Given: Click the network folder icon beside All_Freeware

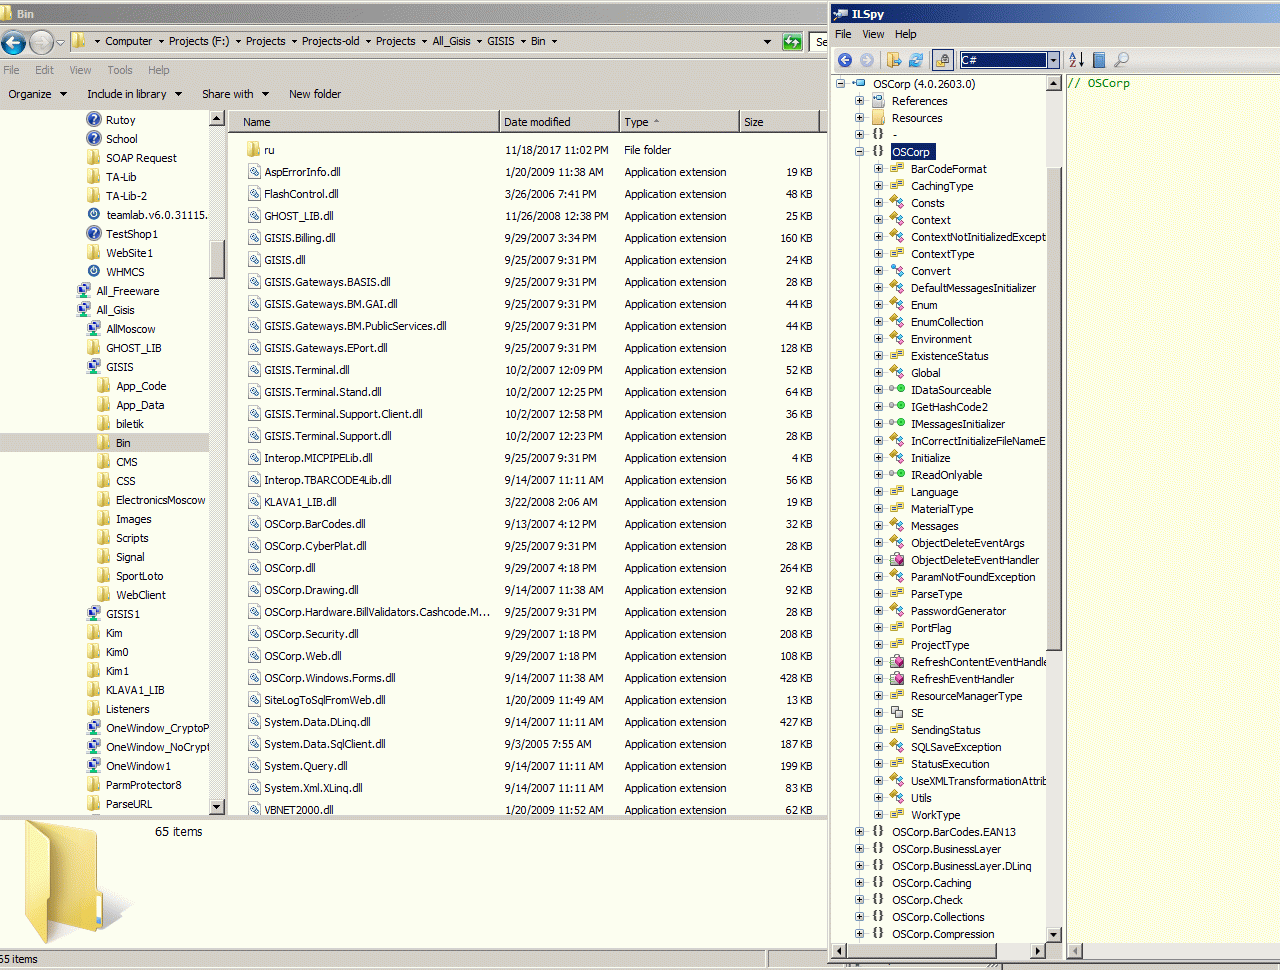Looking at the screenshot, I should pos(84,291).
